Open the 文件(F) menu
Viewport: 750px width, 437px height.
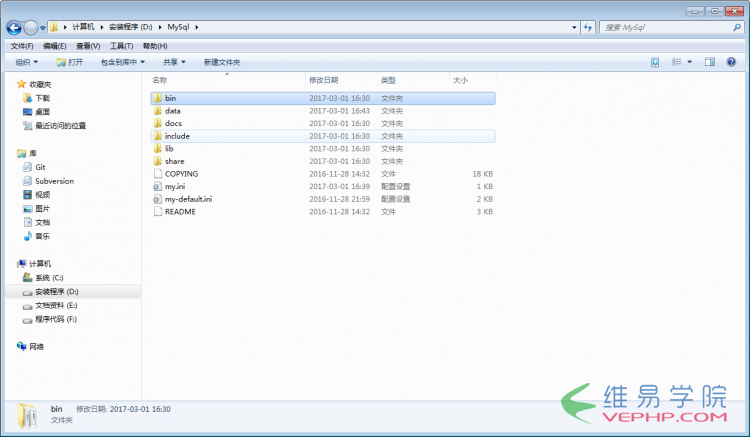click(x=22, y=46)
